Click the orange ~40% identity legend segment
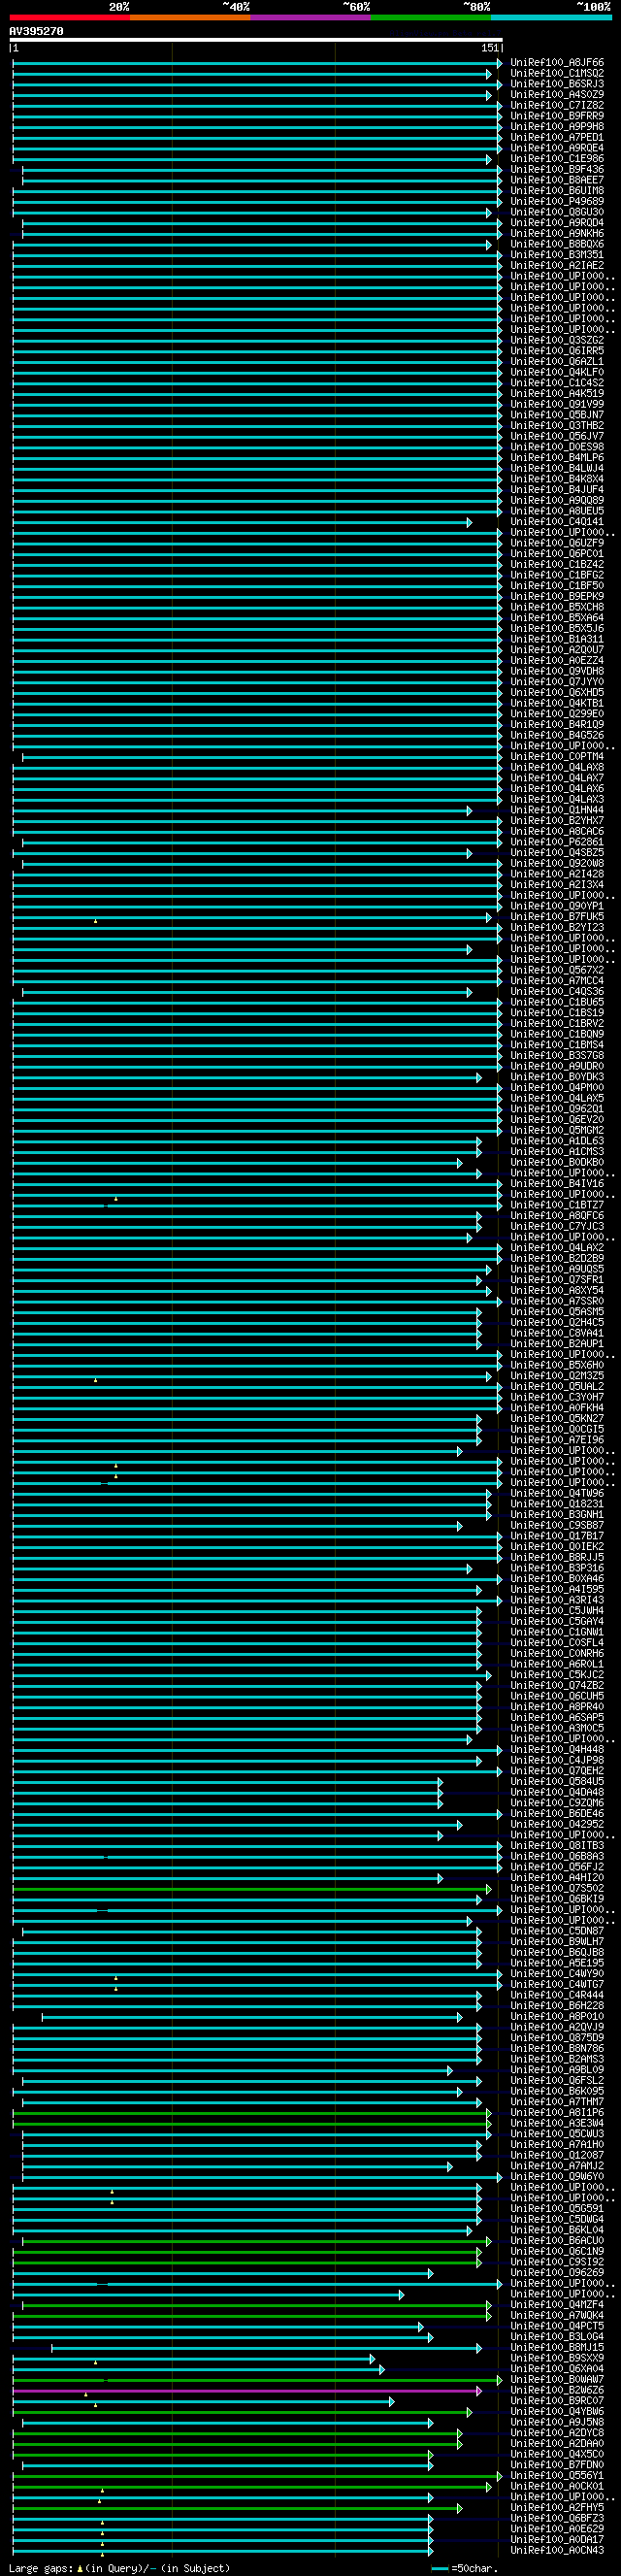Image resolution: width=621 pixels, height=2576 pixels. coord(190,17)
